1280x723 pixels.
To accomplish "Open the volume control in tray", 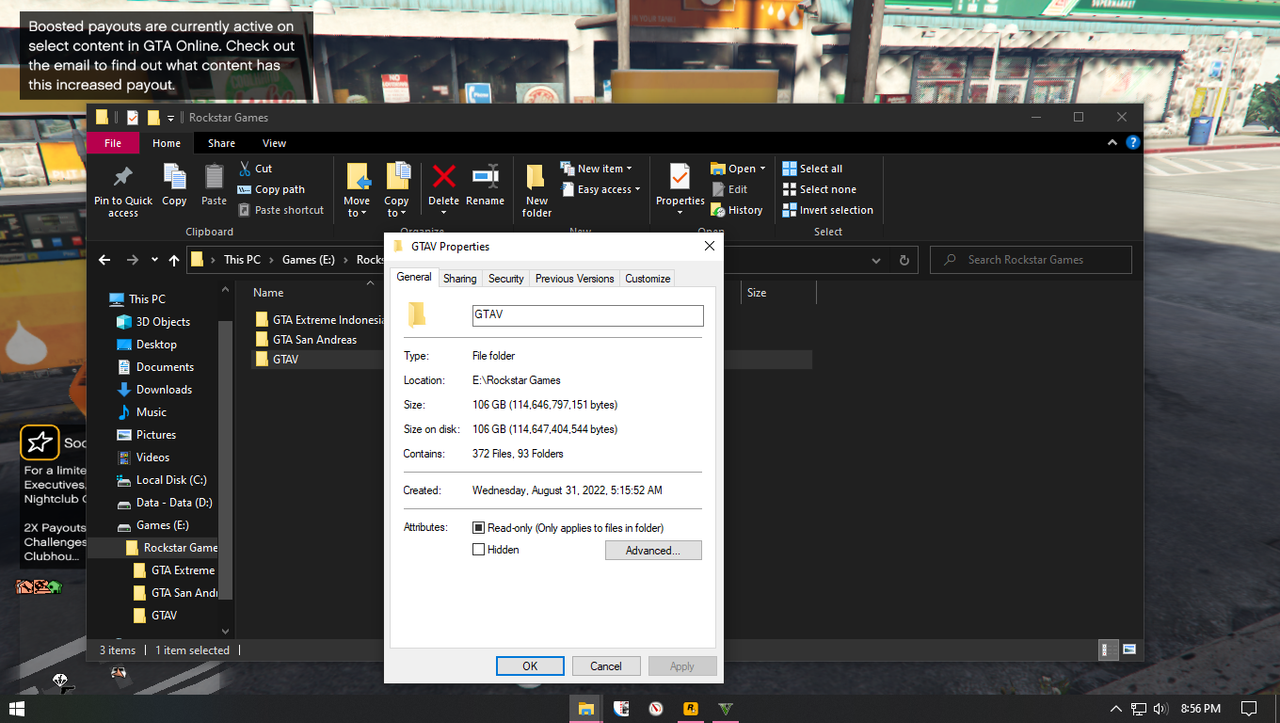I will point(1160,708).
